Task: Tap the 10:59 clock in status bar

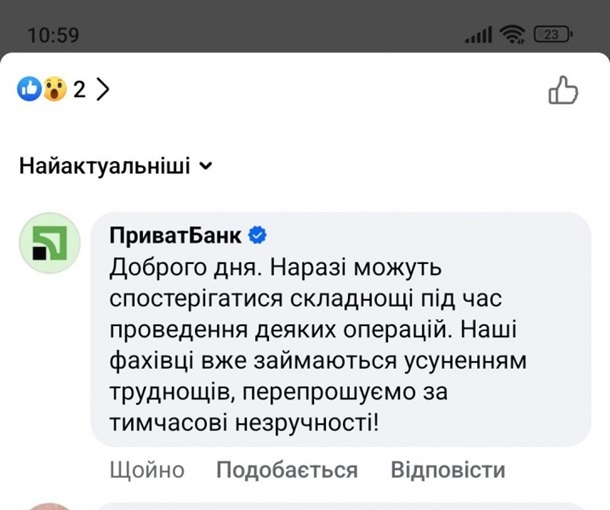Action: click(x=53, y=34)
